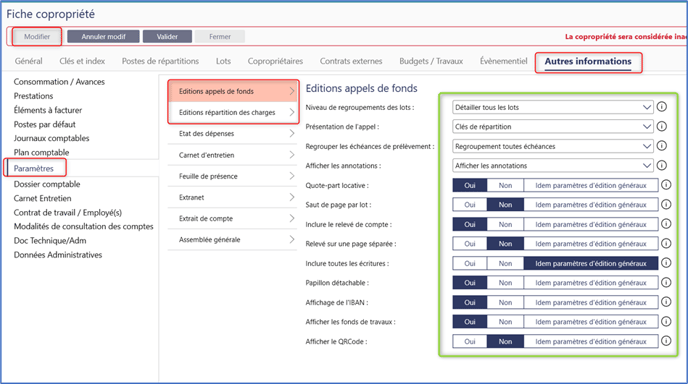Open info icon for Papillon détachable
This screenshot has width=688, height=384.
[666, 283]
